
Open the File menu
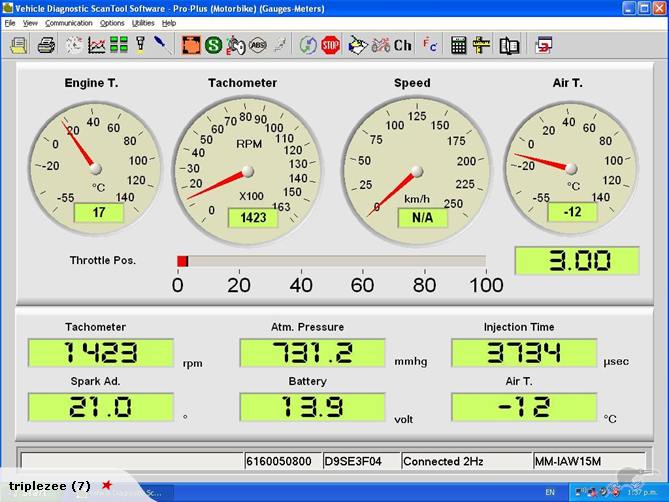pyautogui.click(x=10, y=23)
